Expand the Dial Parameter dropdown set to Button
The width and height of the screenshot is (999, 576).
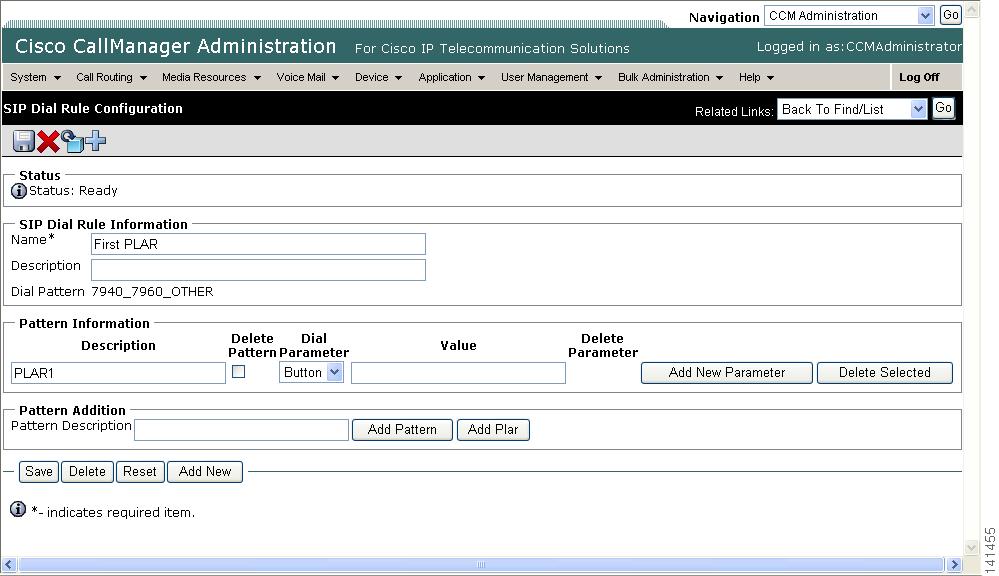[x=311, y=372]
